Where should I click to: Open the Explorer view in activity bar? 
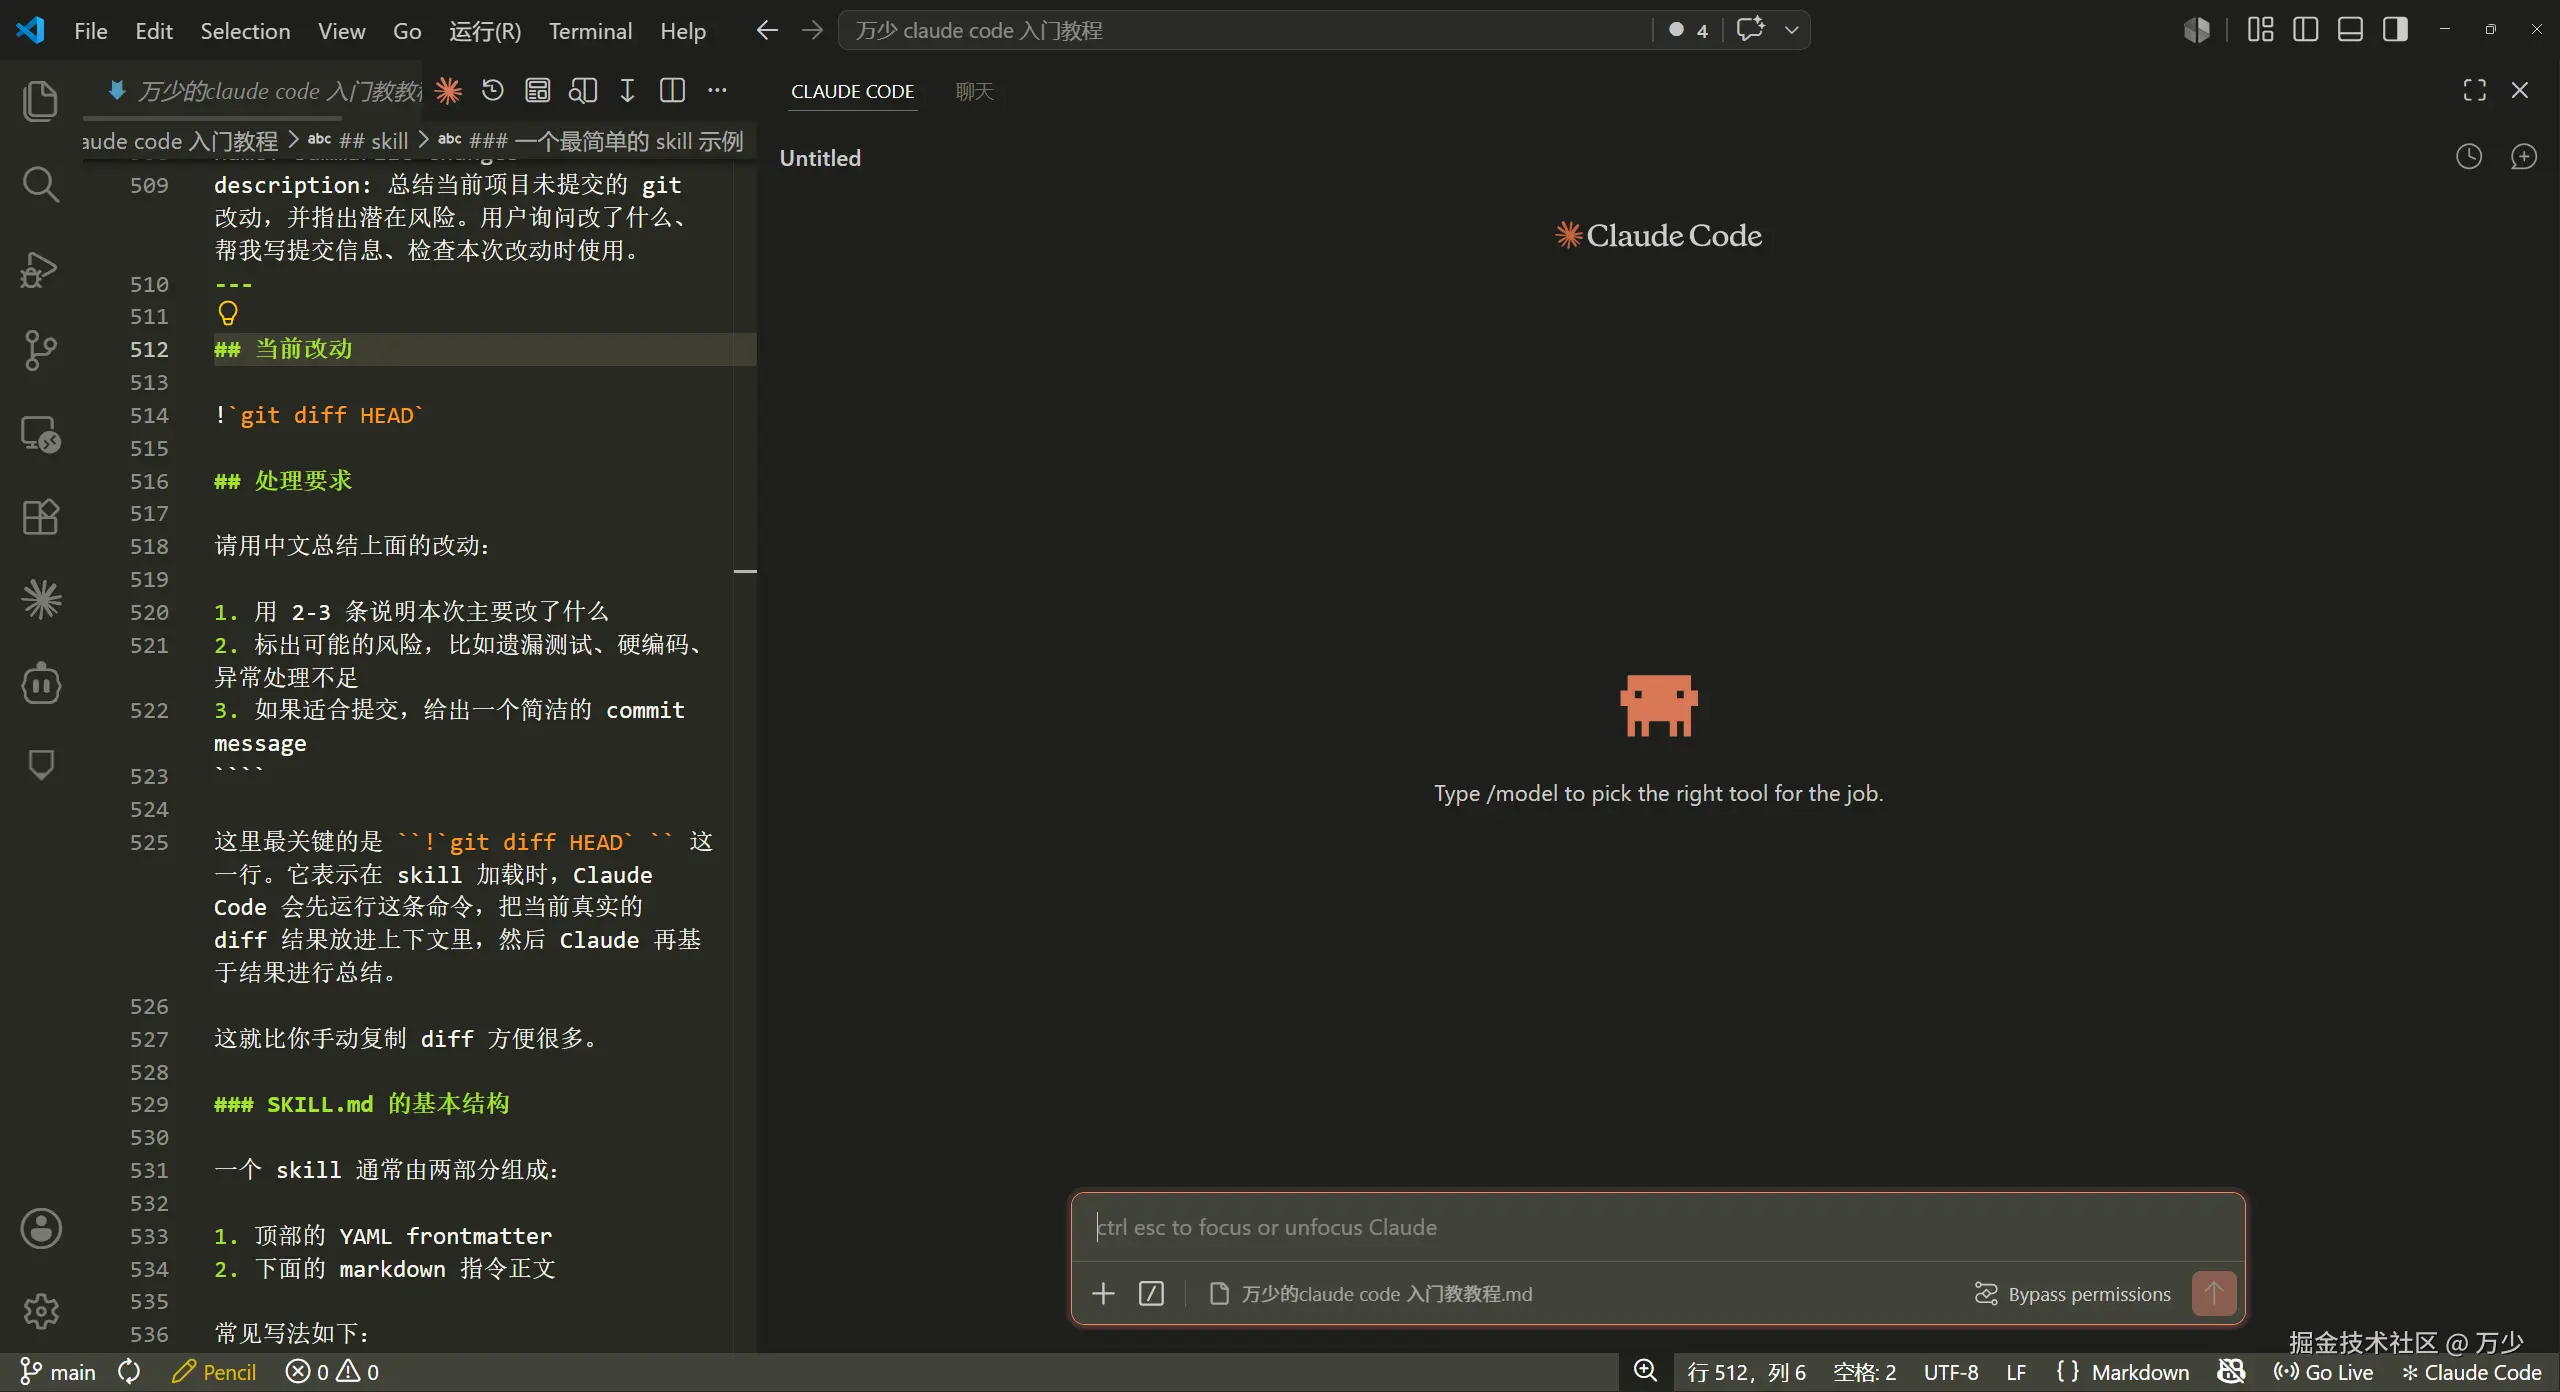[x=40, y=101]
